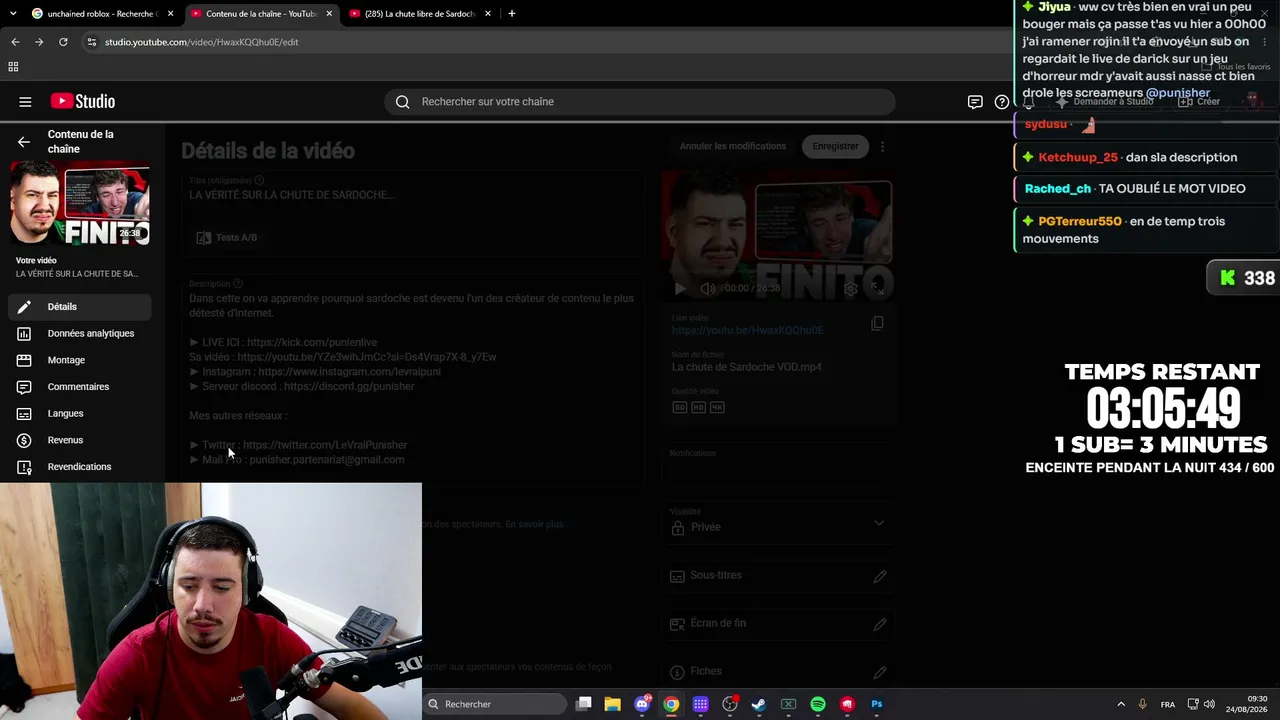1280x720 pixels.
Task: Click the Windows taskbar search box
Action: 496,704
